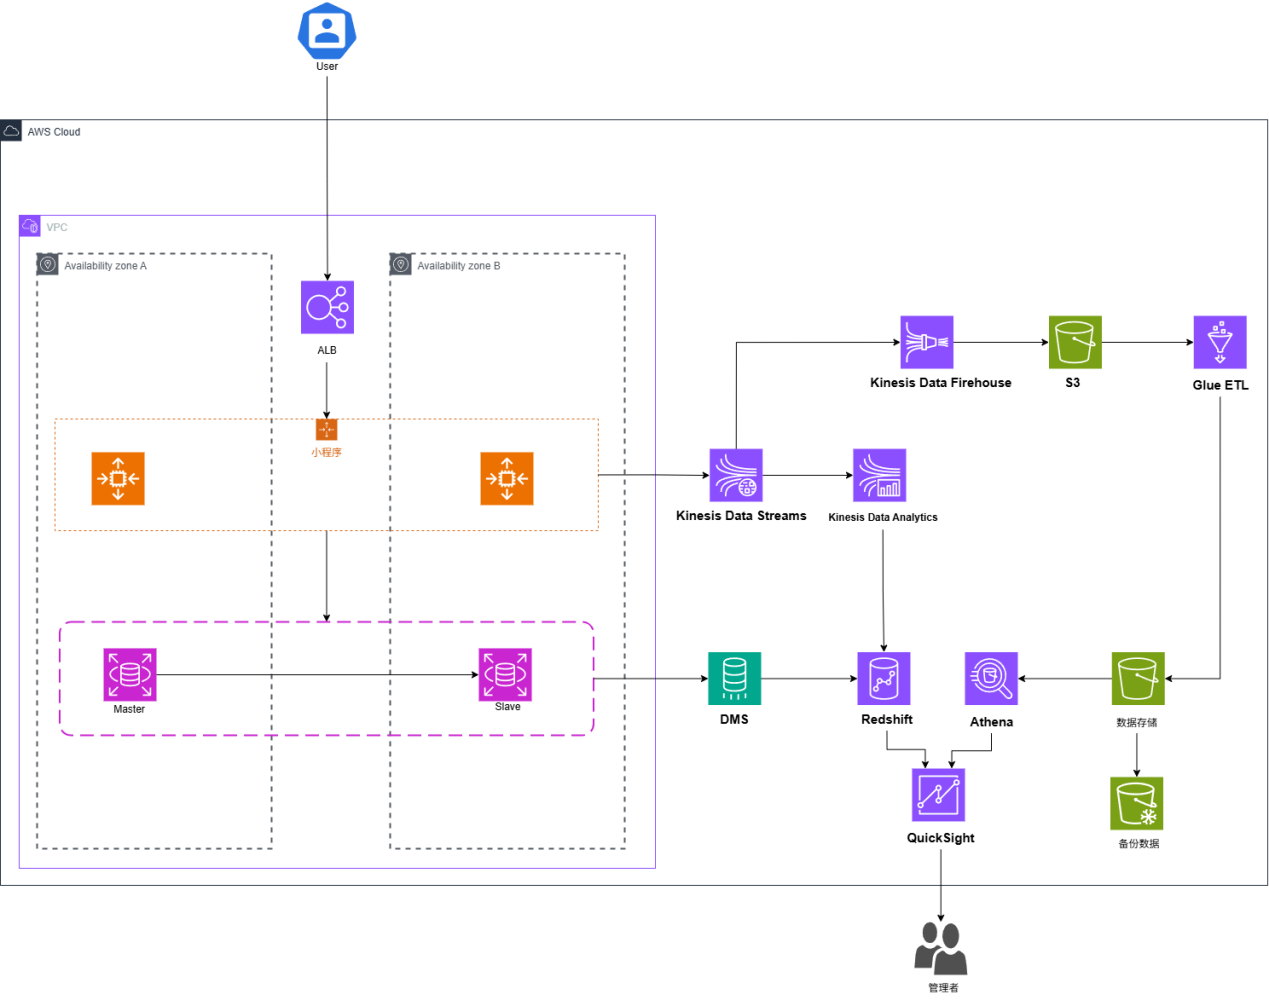1269x1000 pixels.
Task: Click the Kinesis Data Streams icon
Action: (x=736, y=475)
